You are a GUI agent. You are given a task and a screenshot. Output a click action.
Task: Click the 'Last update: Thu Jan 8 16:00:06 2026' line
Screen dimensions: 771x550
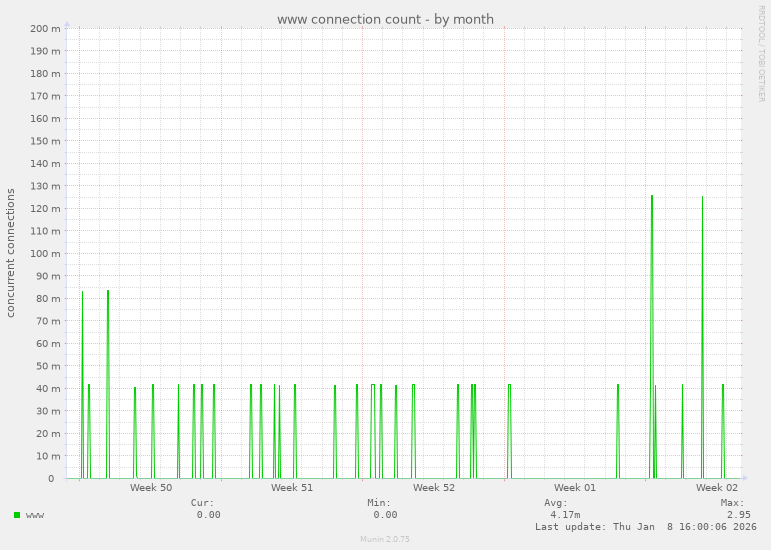tap(646, 526)
